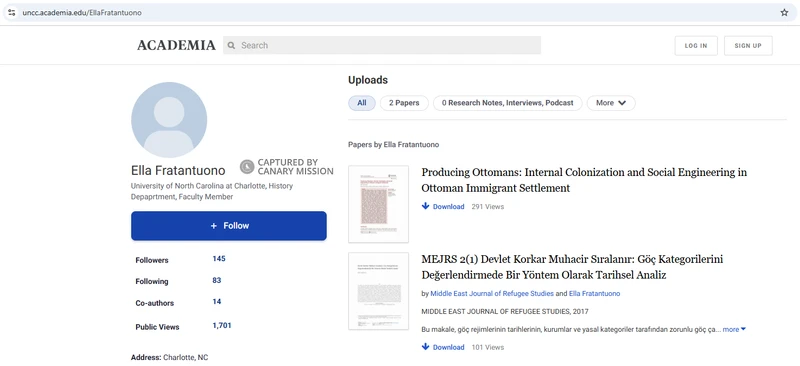Open Middle East Journal of Refugee Studies author link
The height and width of the screenshot is (366, 800).
tap(492, 294)
